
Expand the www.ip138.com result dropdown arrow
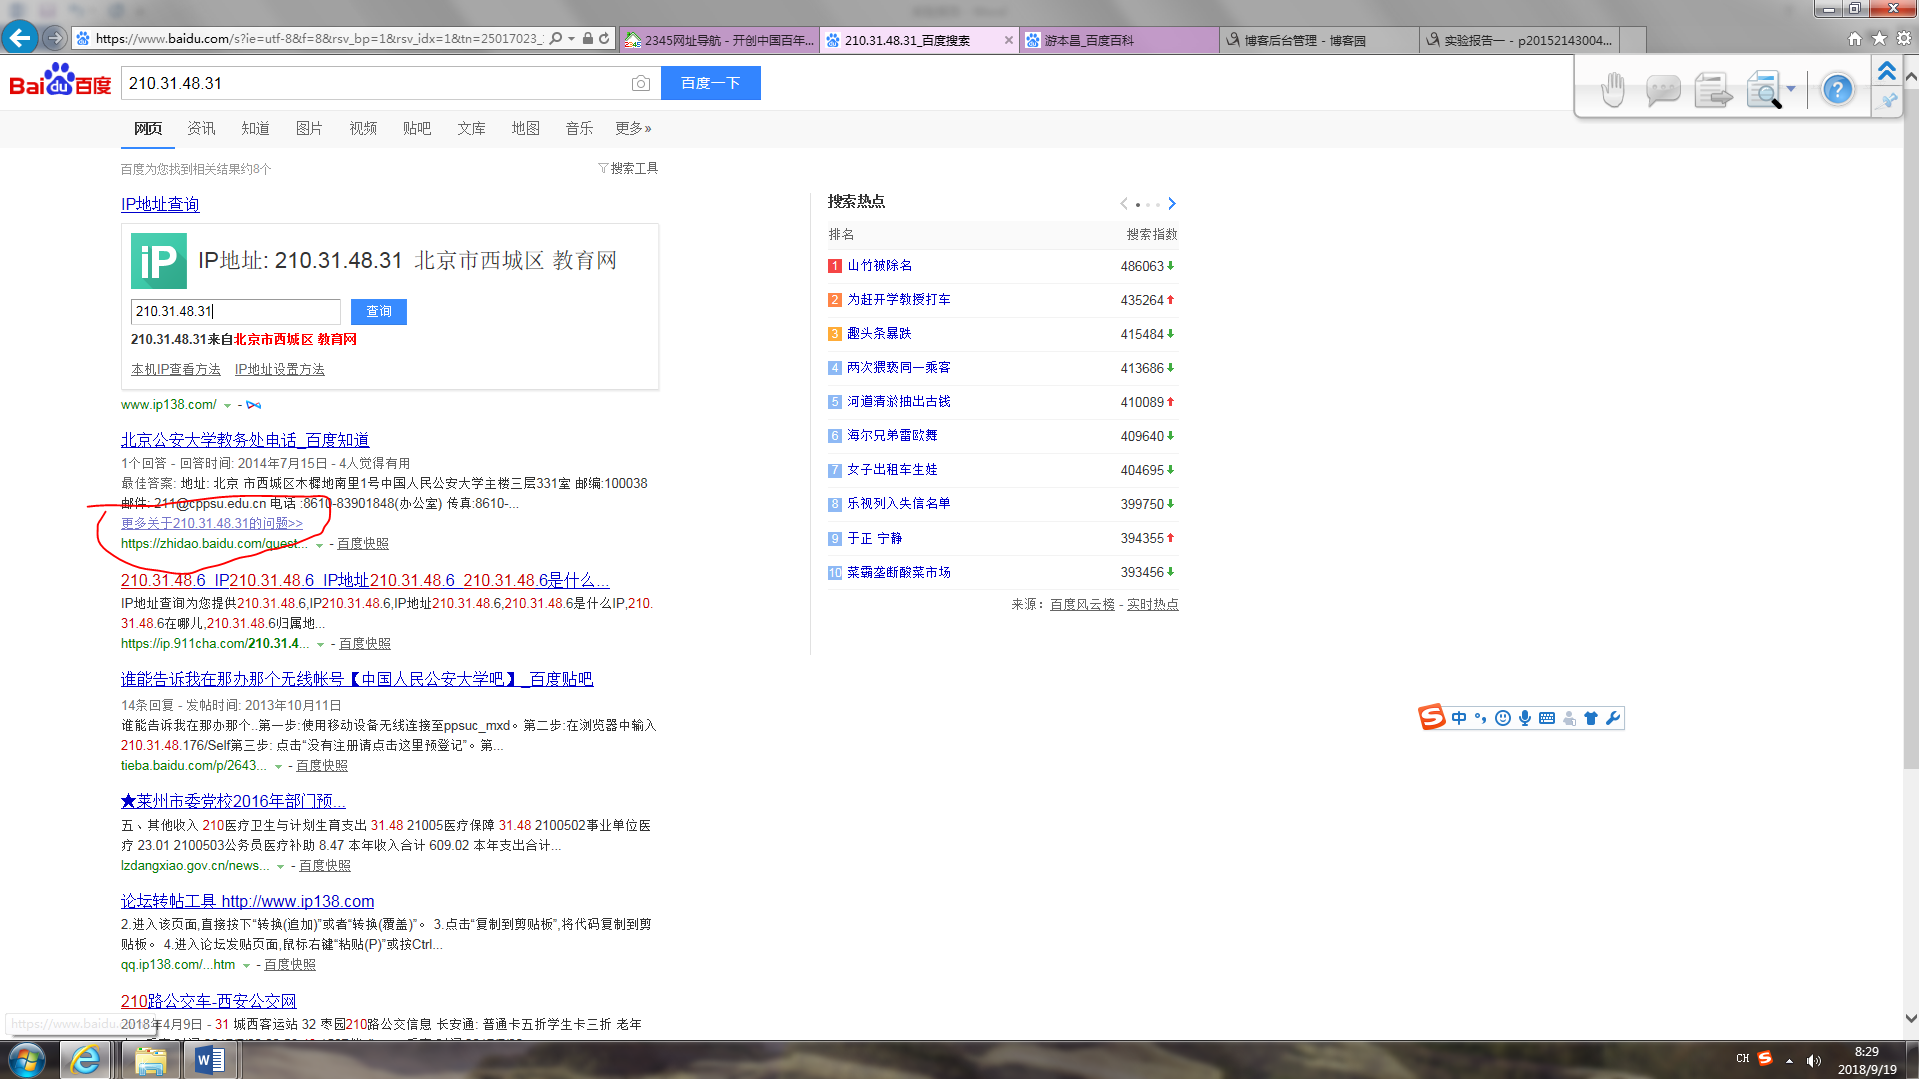click(228, 405)
